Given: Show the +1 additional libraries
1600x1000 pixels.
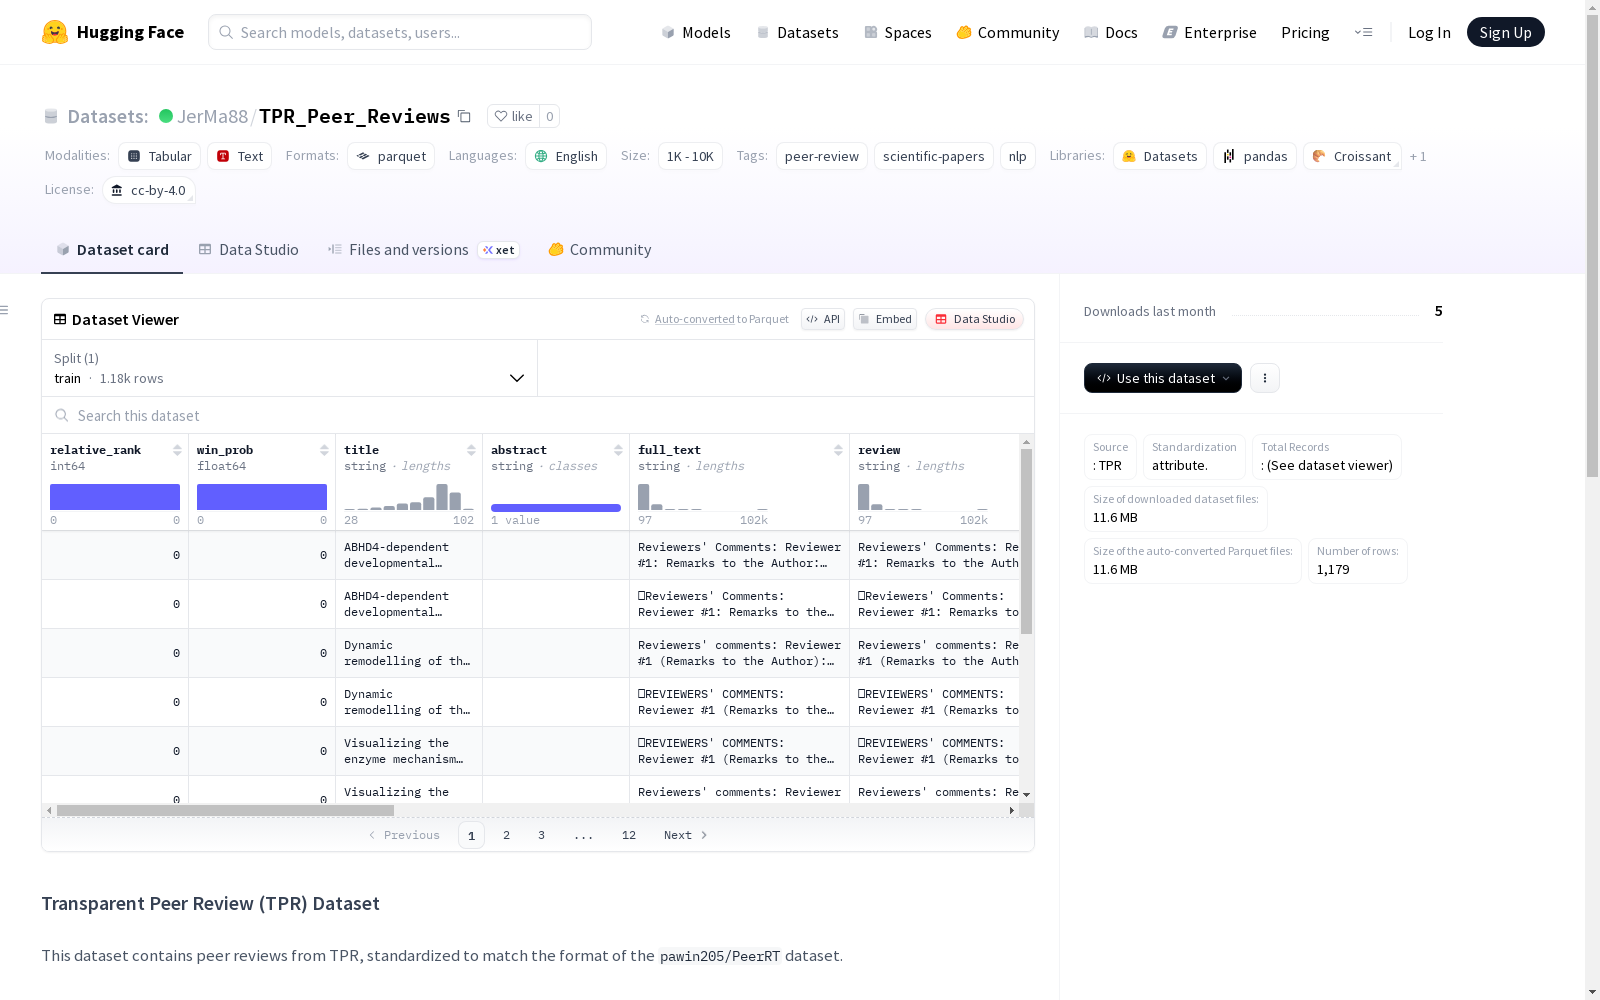Looking at the screenshot, I should coord(1418,156).
